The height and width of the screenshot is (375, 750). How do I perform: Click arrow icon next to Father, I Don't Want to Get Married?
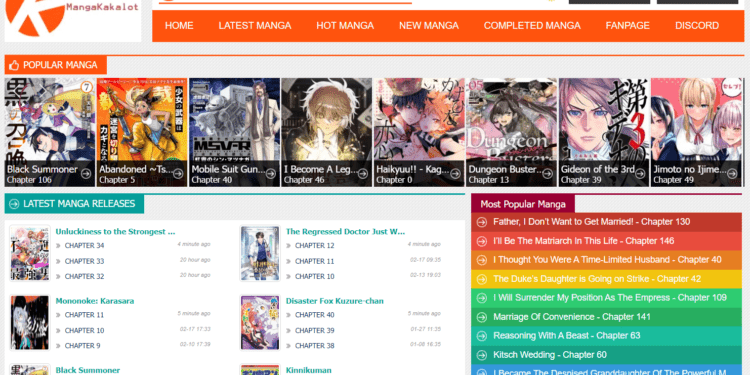(482, 222)
